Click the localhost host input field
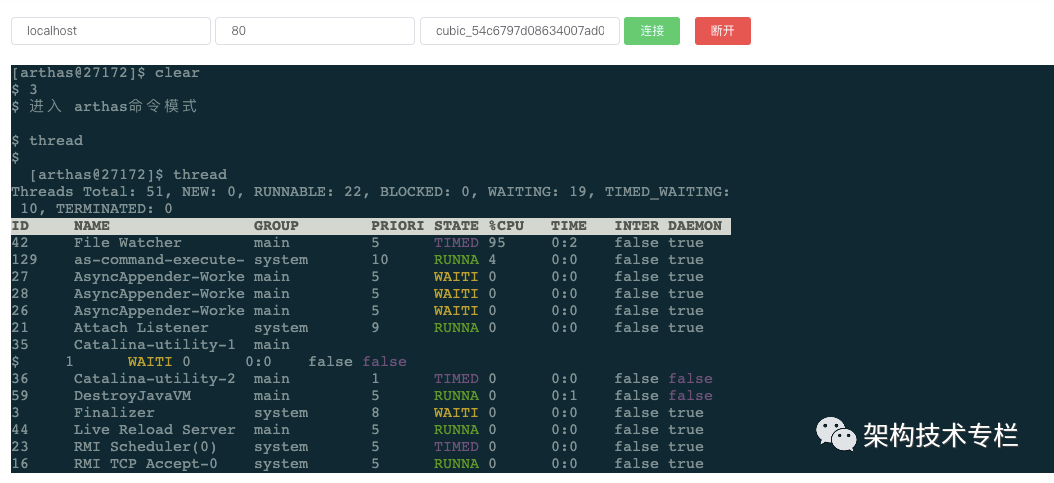Viewport: 1054px width, 483px height. coord(111,31)
